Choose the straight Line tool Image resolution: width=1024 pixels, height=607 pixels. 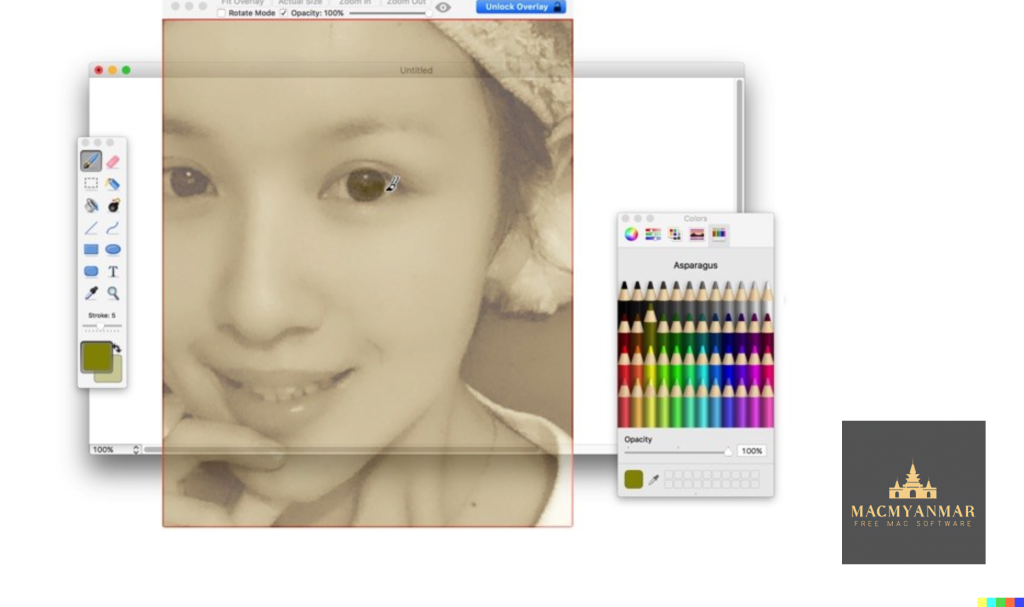pos(91,227)
